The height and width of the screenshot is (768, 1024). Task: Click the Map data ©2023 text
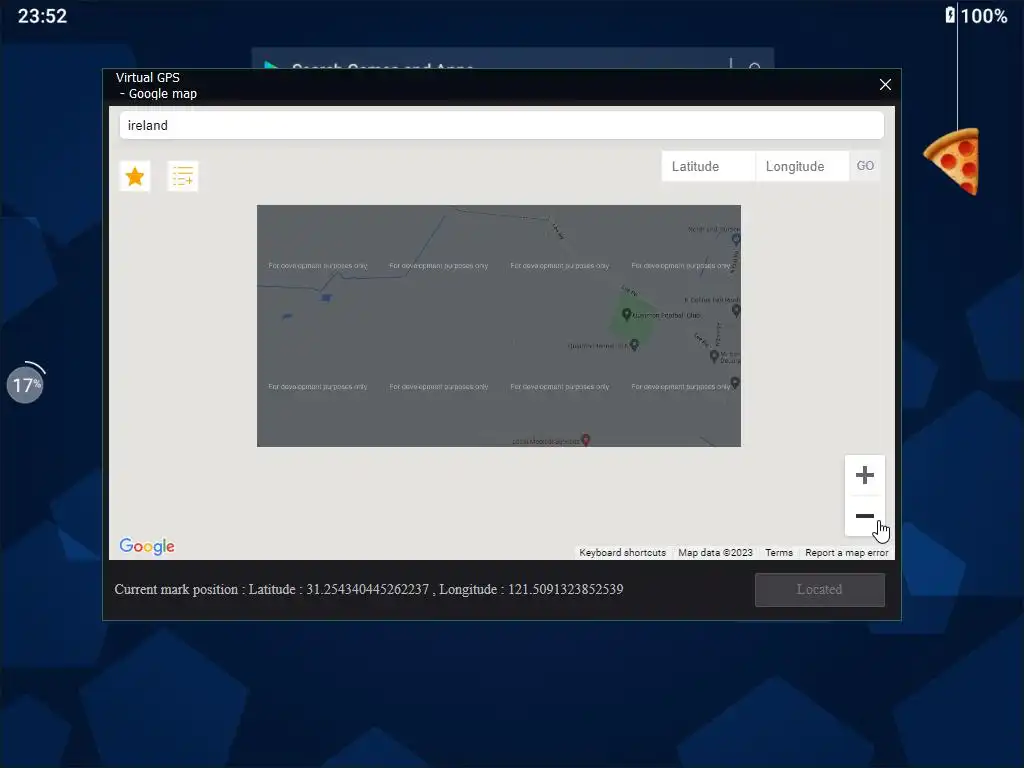pyautogui.click(x=715, y=552)
